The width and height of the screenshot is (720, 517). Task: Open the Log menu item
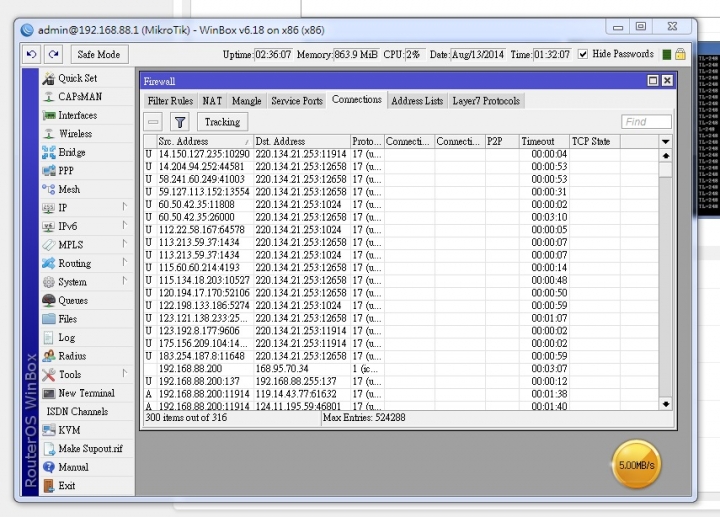click(x=66, y=337)
